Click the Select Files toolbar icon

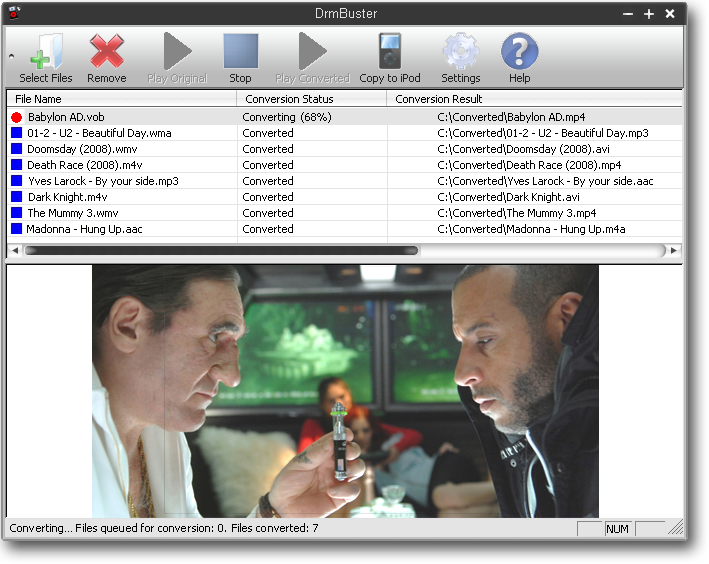pyautogui.click(x=46, y=51)
